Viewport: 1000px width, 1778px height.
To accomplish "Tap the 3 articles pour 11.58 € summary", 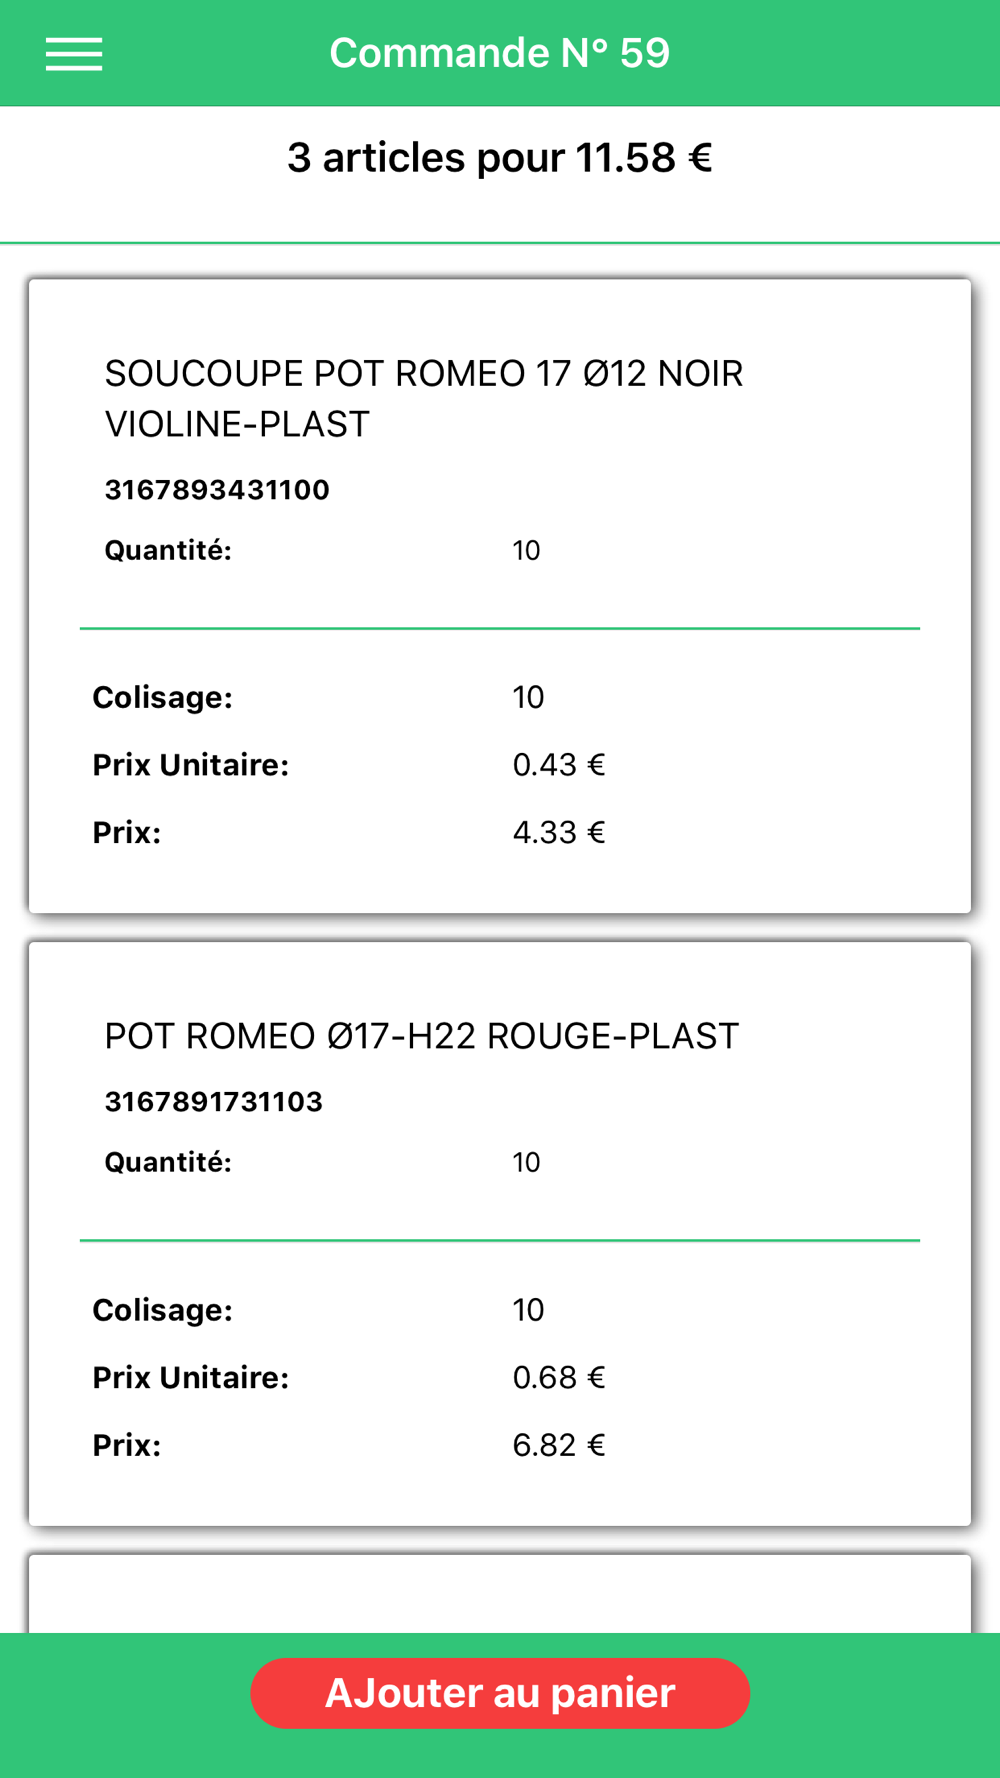I will (500, 158).
